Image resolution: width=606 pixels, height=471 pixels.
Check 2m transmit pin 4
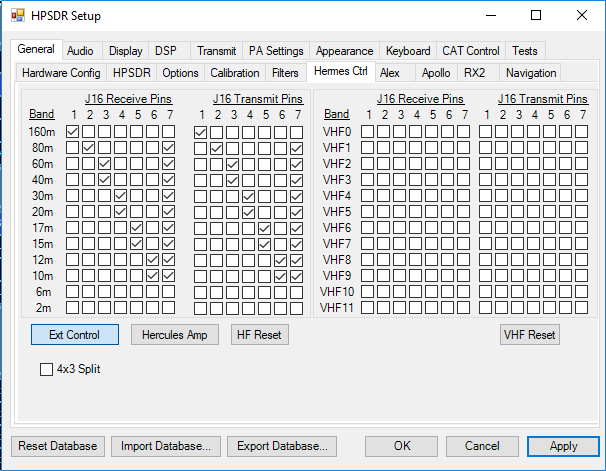tap(249, 309)
